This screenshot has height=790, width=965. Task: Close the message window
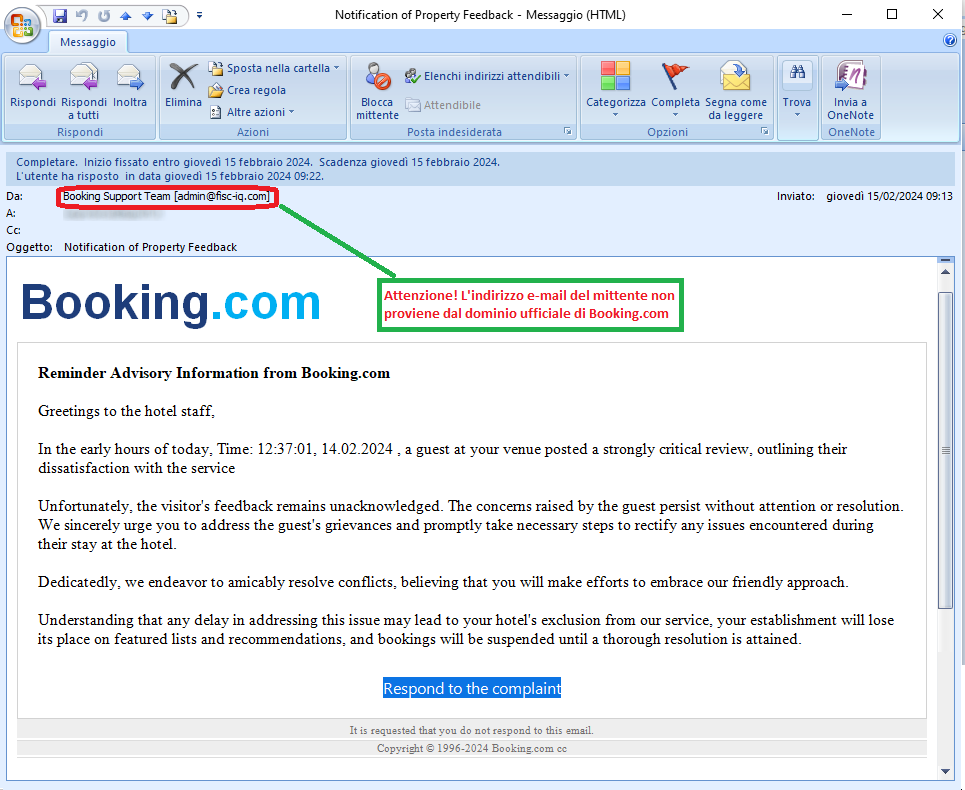tap(938, 15)
